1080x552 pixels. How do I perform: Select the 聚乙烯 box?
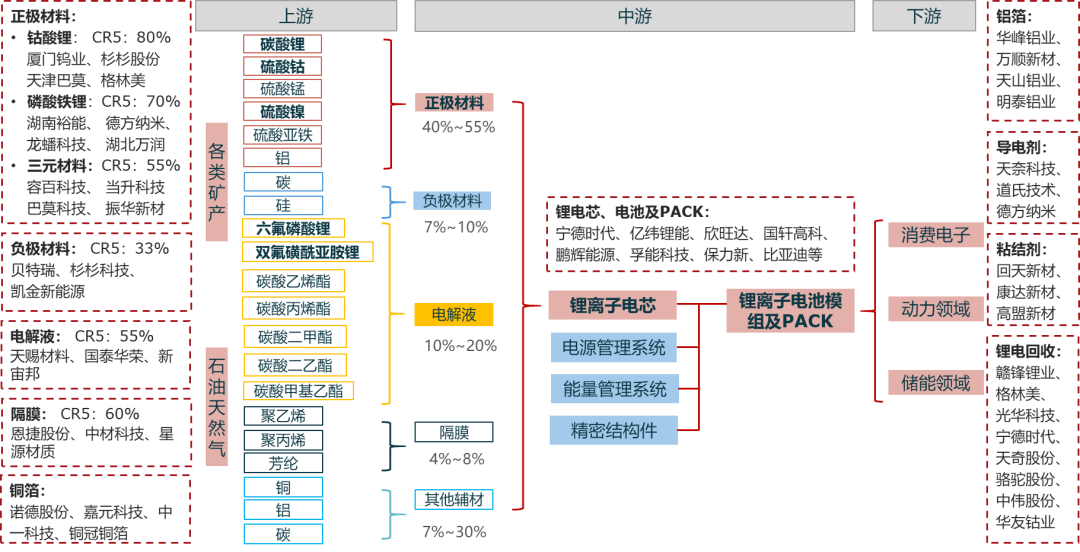point(282,416)
